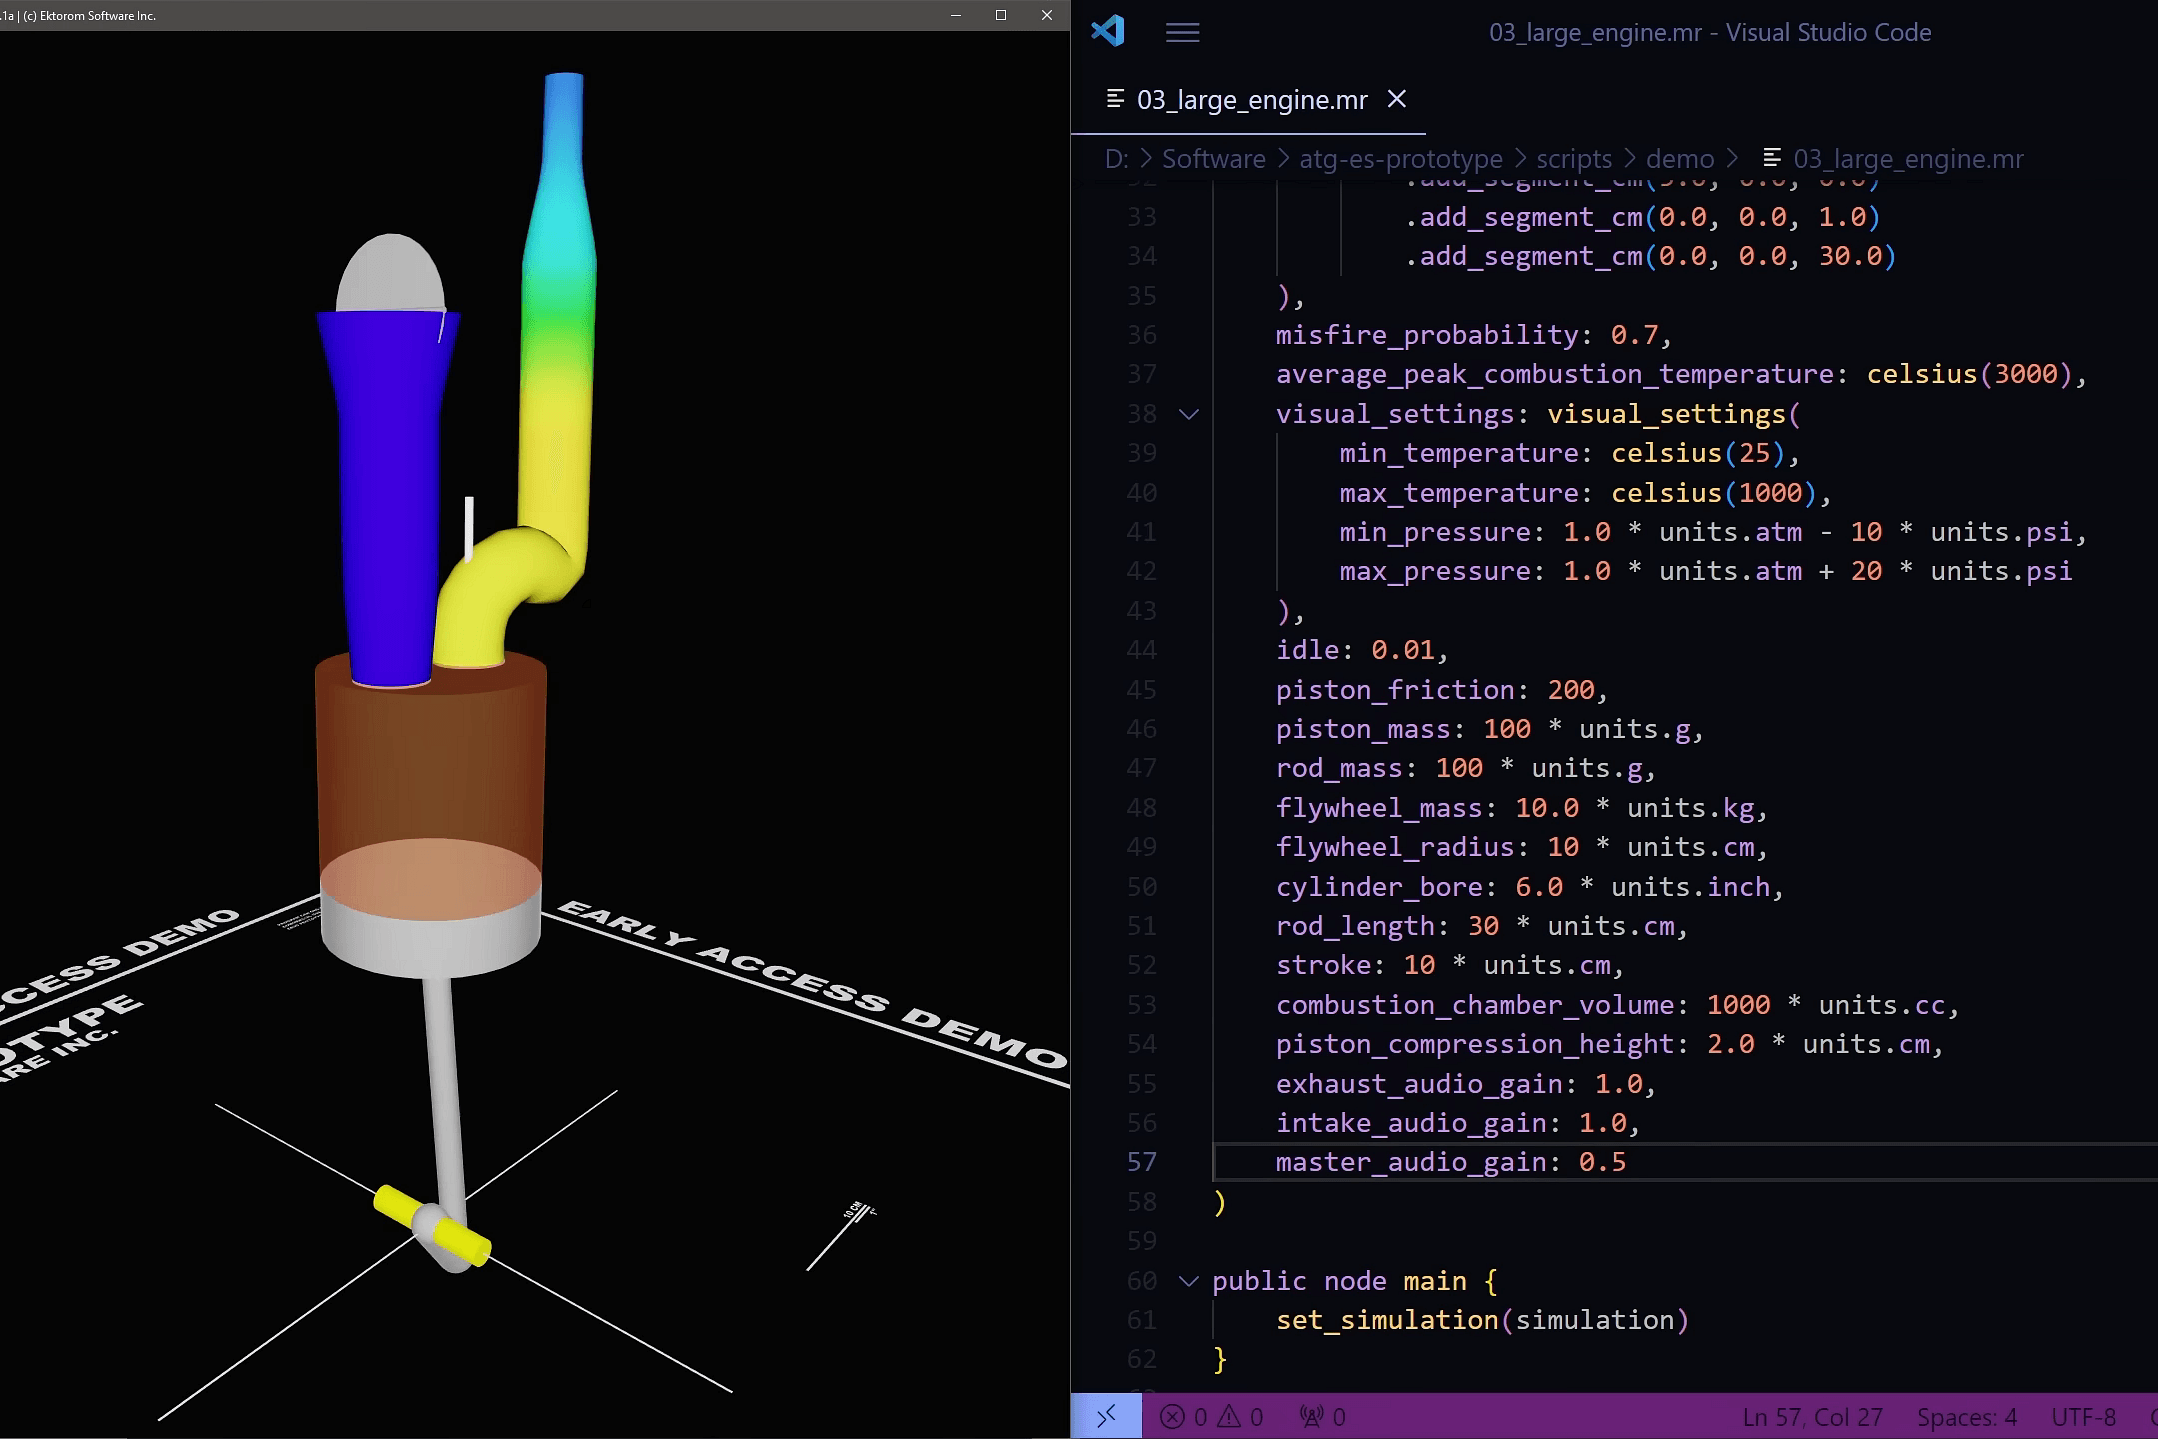
Task: Click the 'cylinder_bore: 6.0 * units.inch' line
Action: click(x=1529, y=887)
